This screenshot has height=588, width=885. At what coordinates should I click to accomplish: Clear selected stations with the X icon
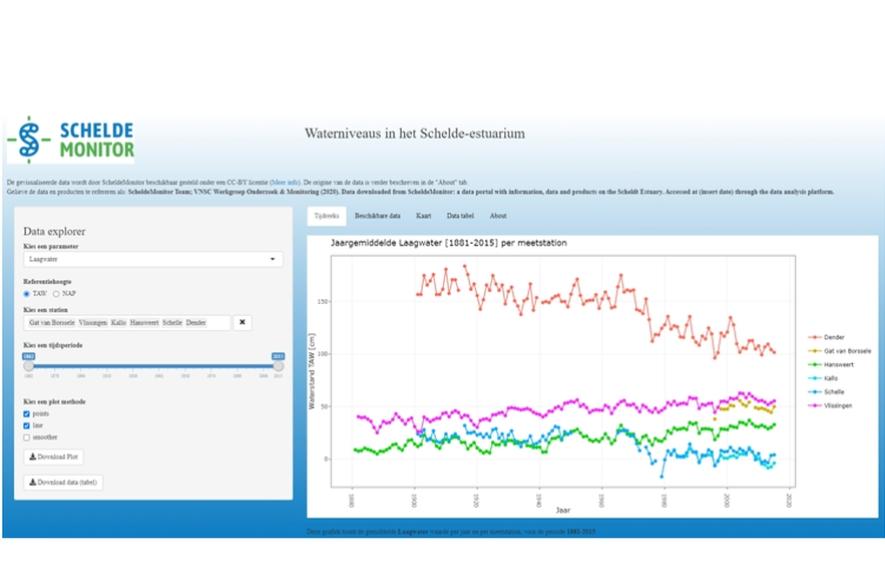click(x=242, y=323)
